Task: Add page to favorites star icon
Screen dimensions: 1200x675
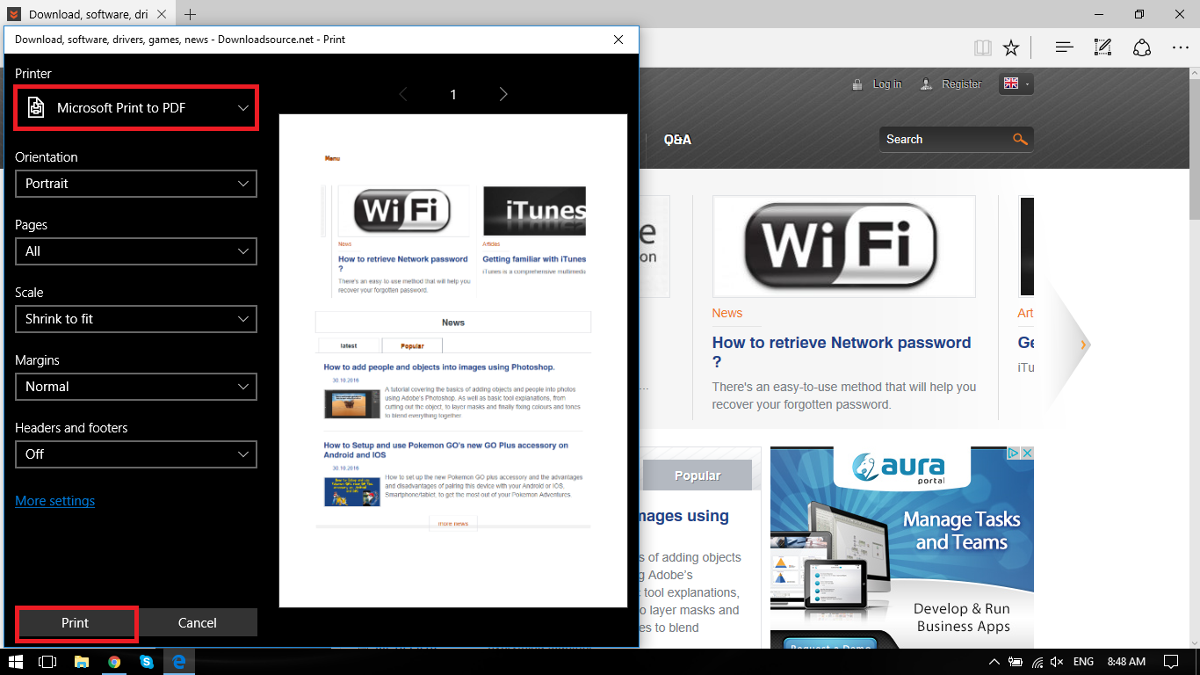Action: click(1011, 47)
